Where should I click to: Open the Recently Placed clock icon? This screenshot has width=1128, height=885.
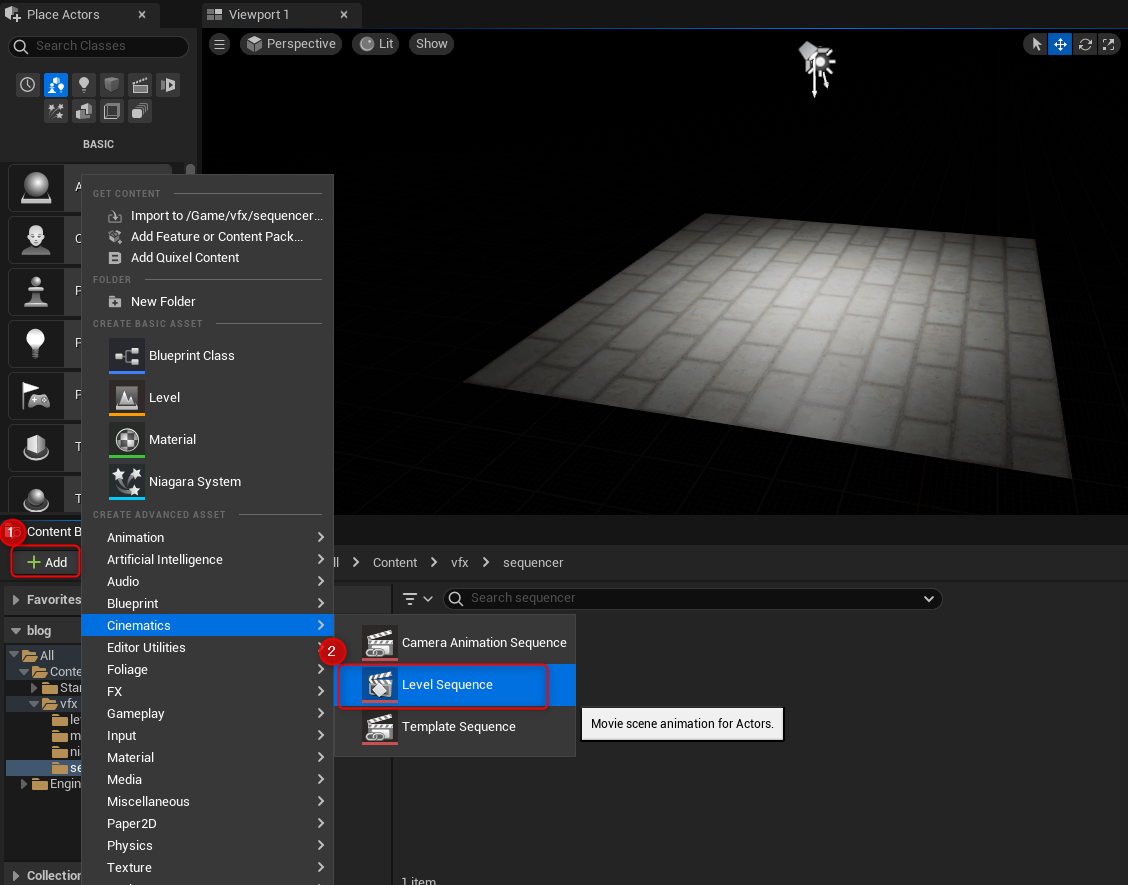(x=28, y=85)
